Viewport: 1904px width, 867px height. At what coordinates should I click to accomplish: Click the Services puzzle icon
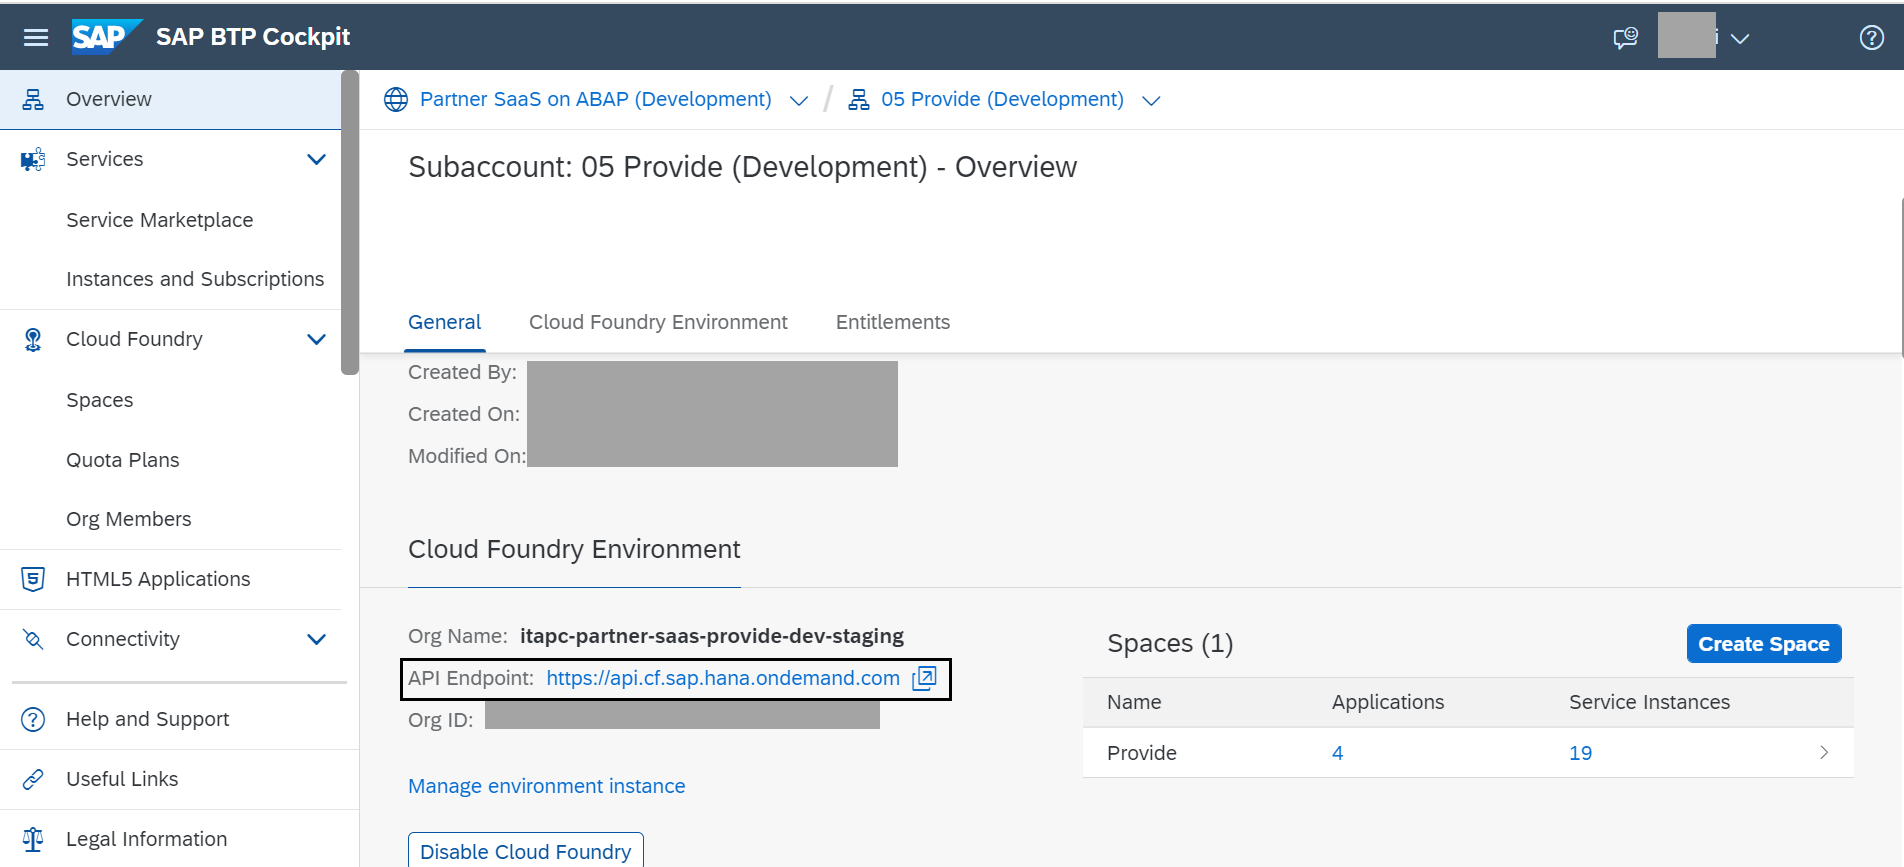(33, 159)
